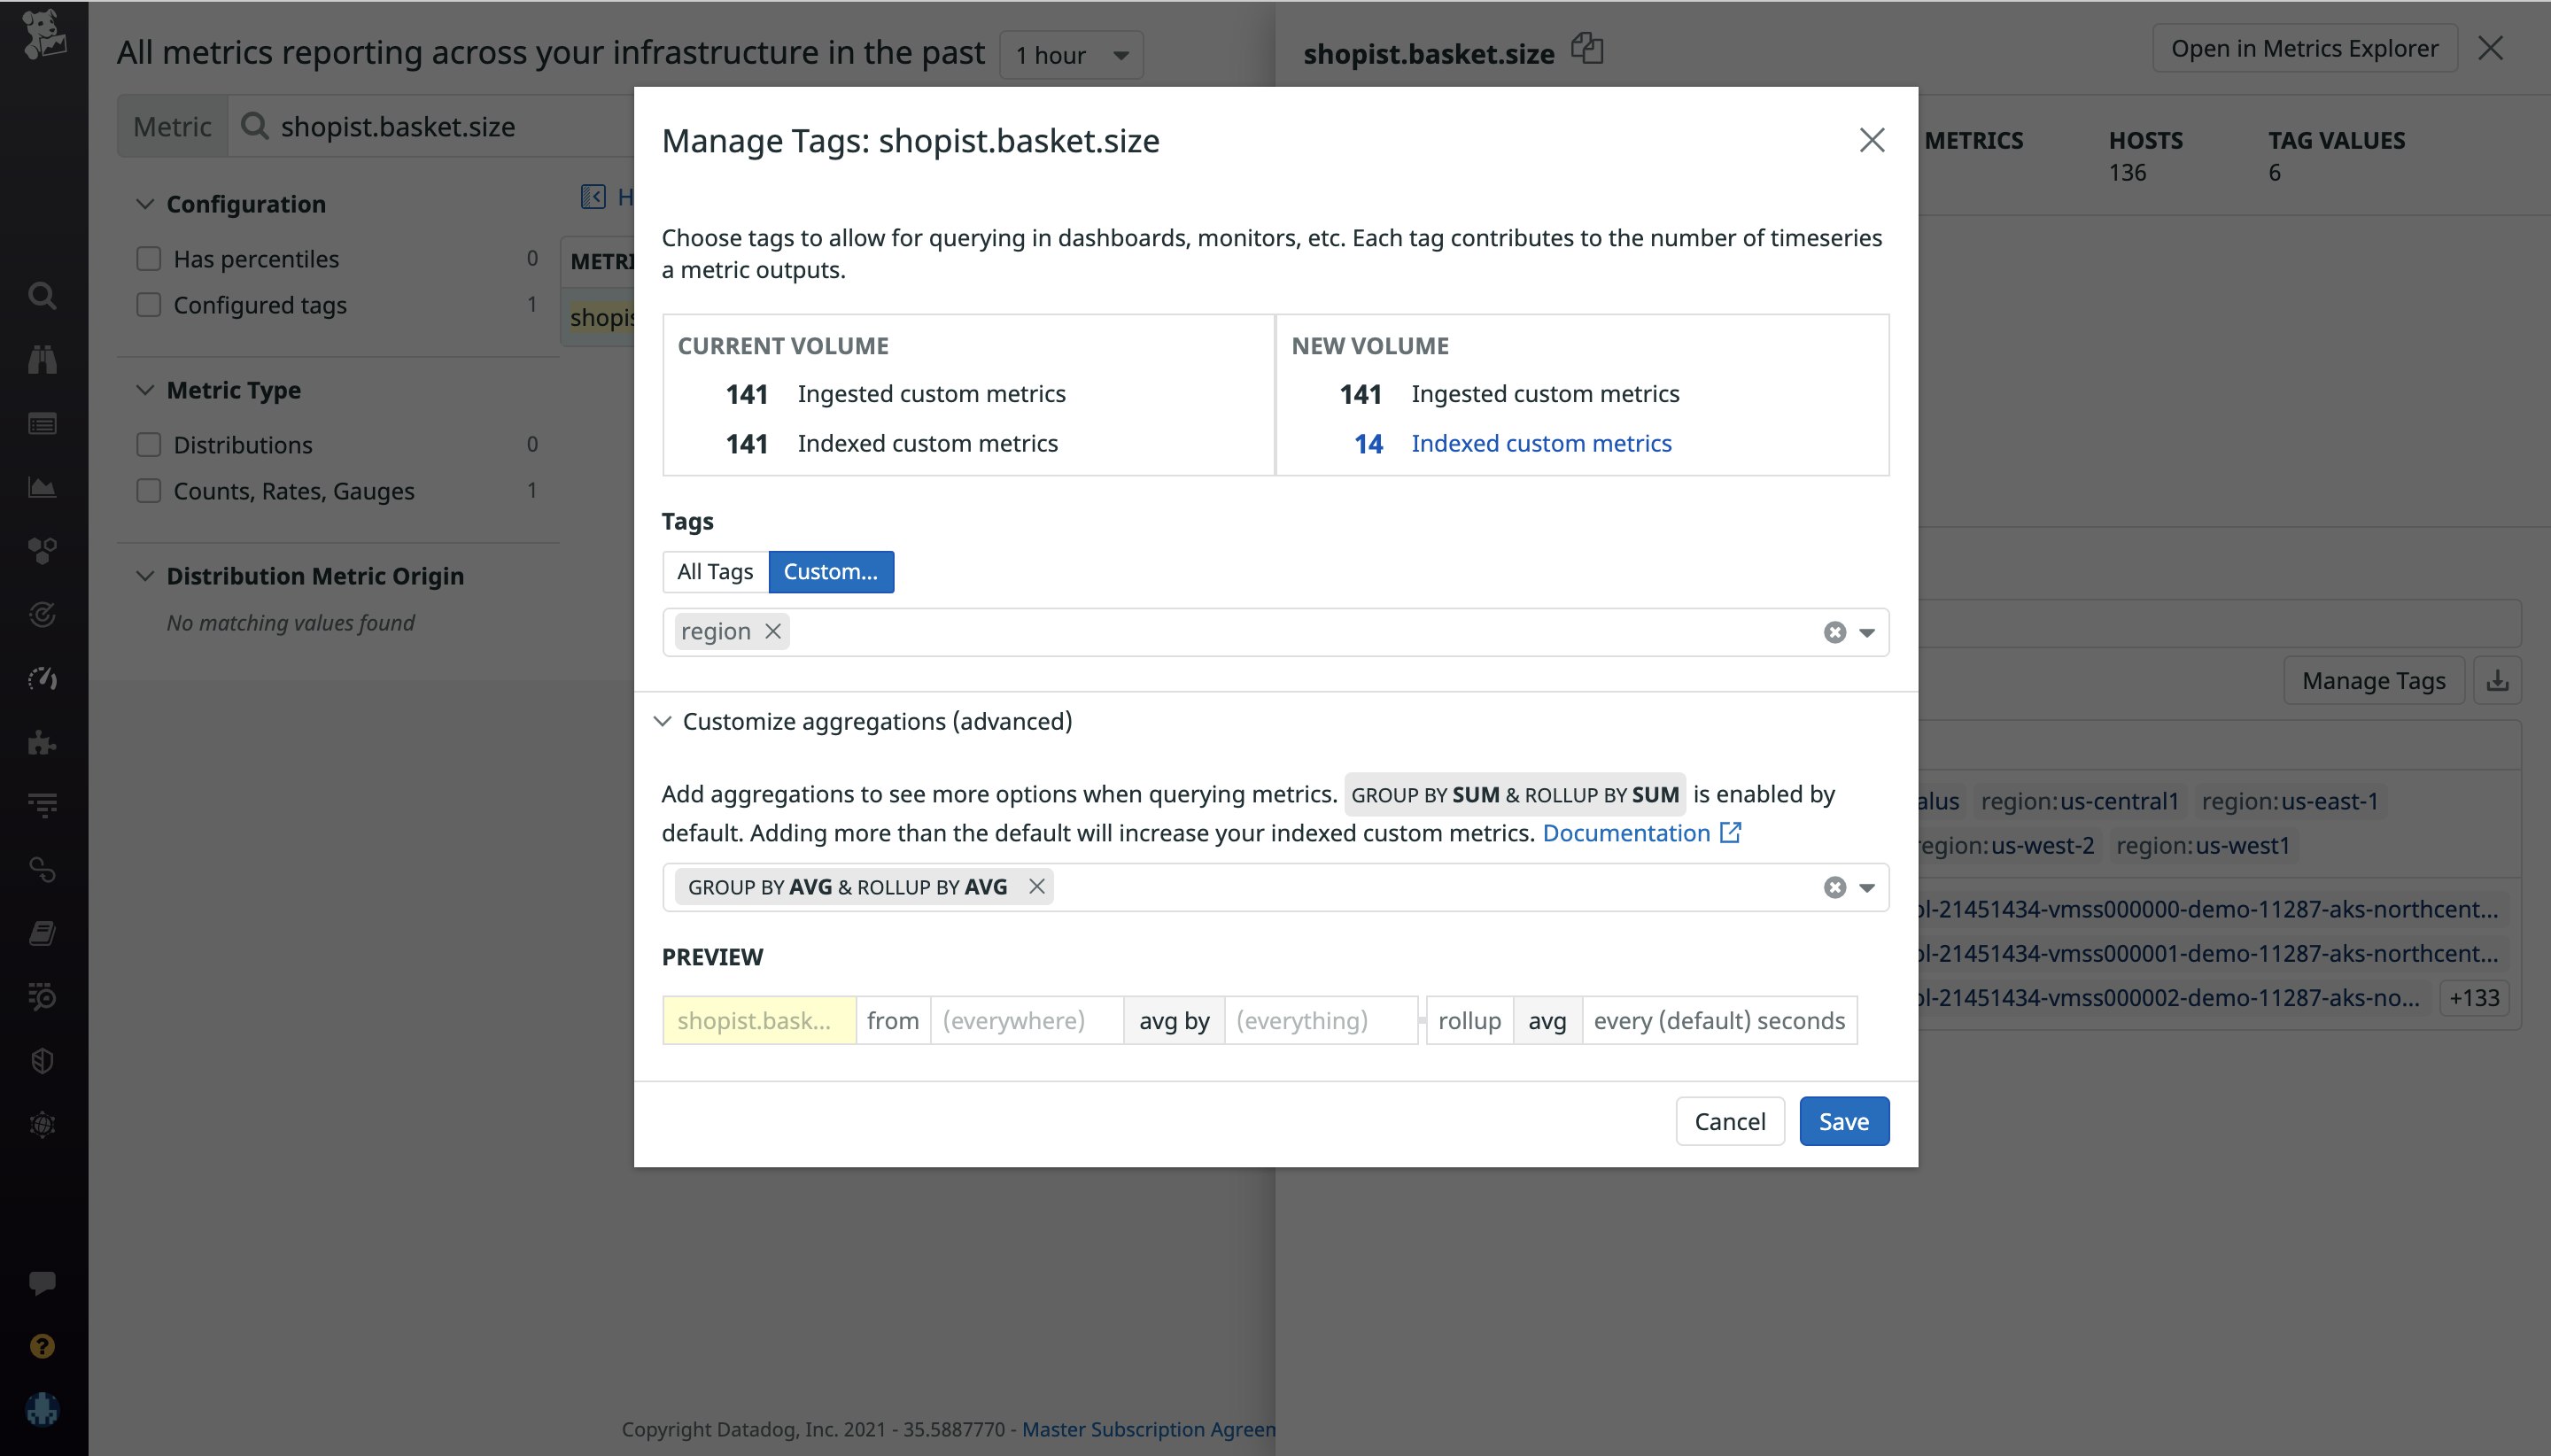2551x1456 pixels.
Task: Open the Infrastructure host map icon
Action: 42,550
